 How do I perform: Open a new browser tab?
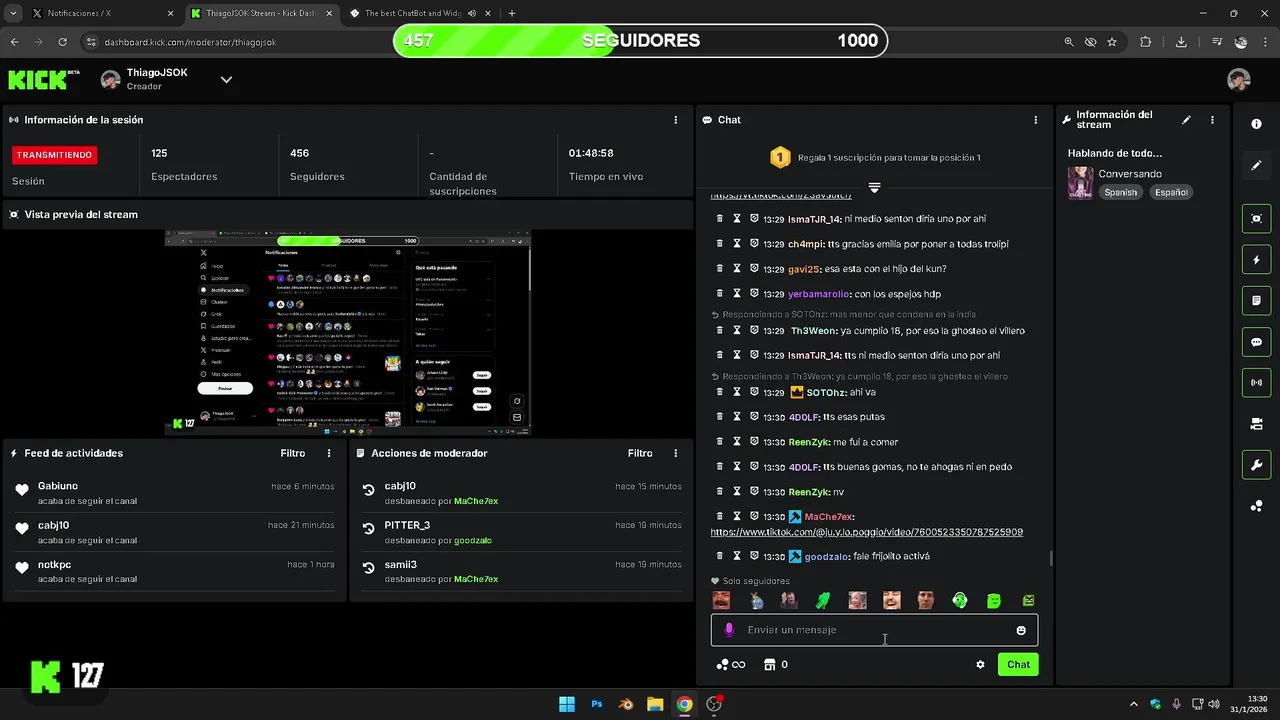click(x=512, y=13)
